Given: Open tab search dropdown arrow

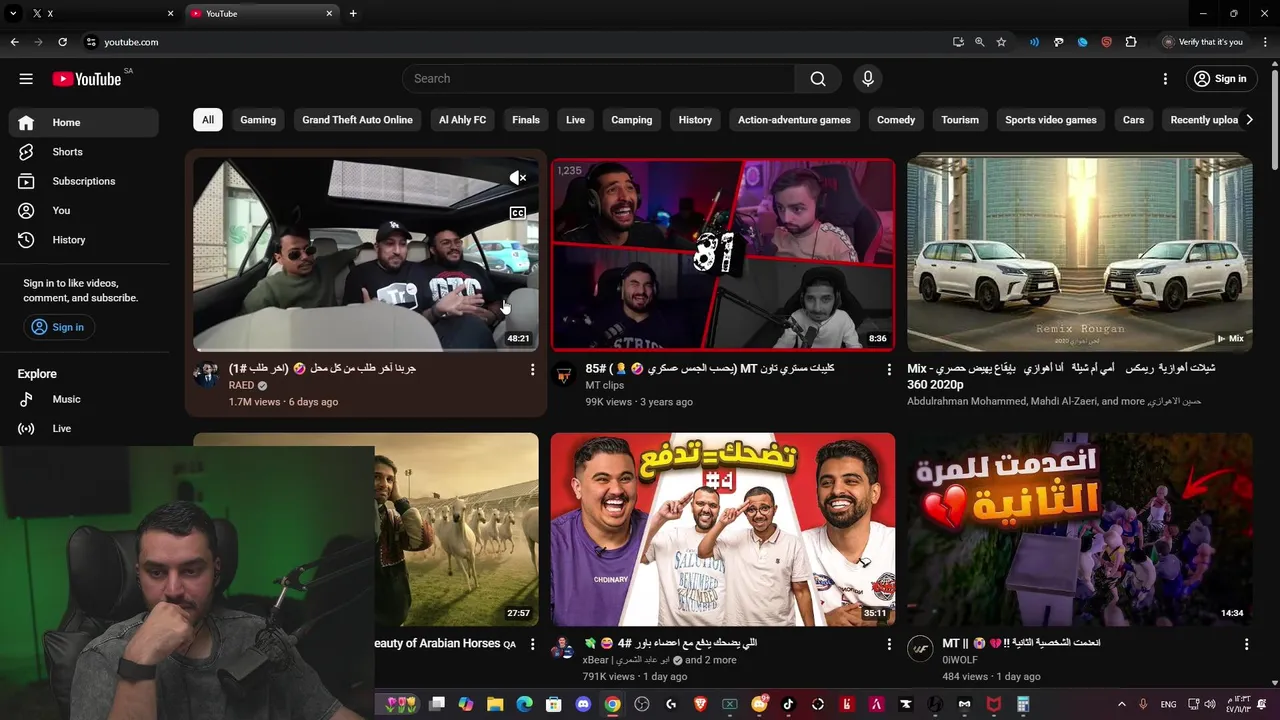Looking at the screenshot, I should coord(13,13).
